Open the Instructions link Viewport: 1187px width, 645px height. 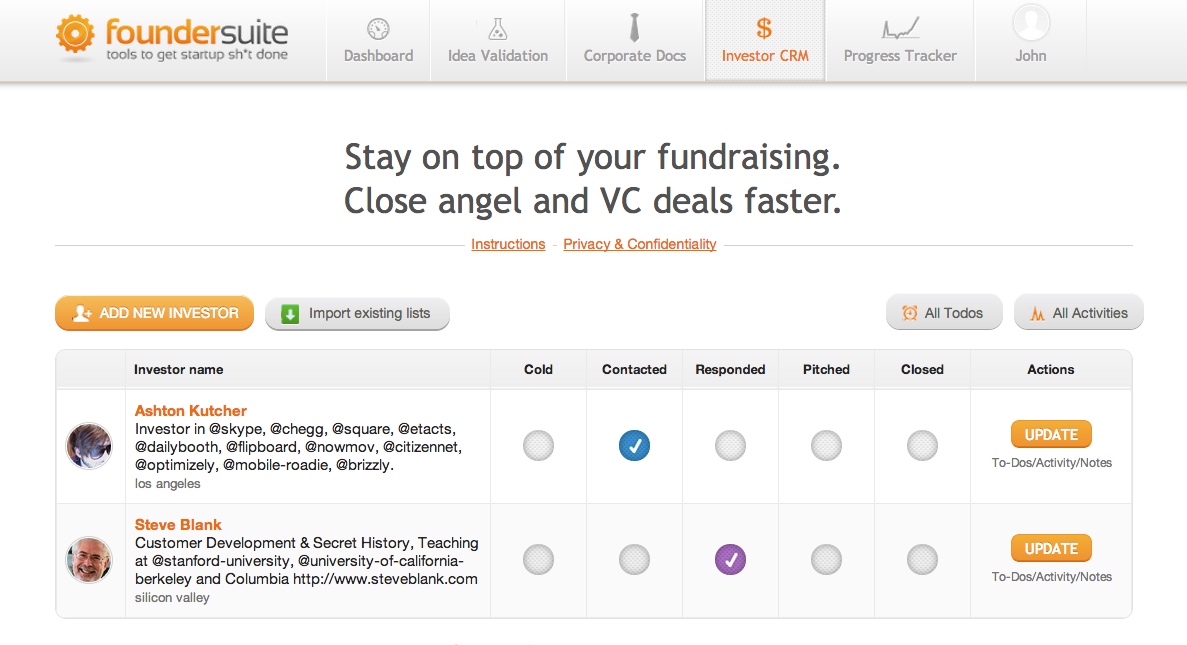coord(508,244)
